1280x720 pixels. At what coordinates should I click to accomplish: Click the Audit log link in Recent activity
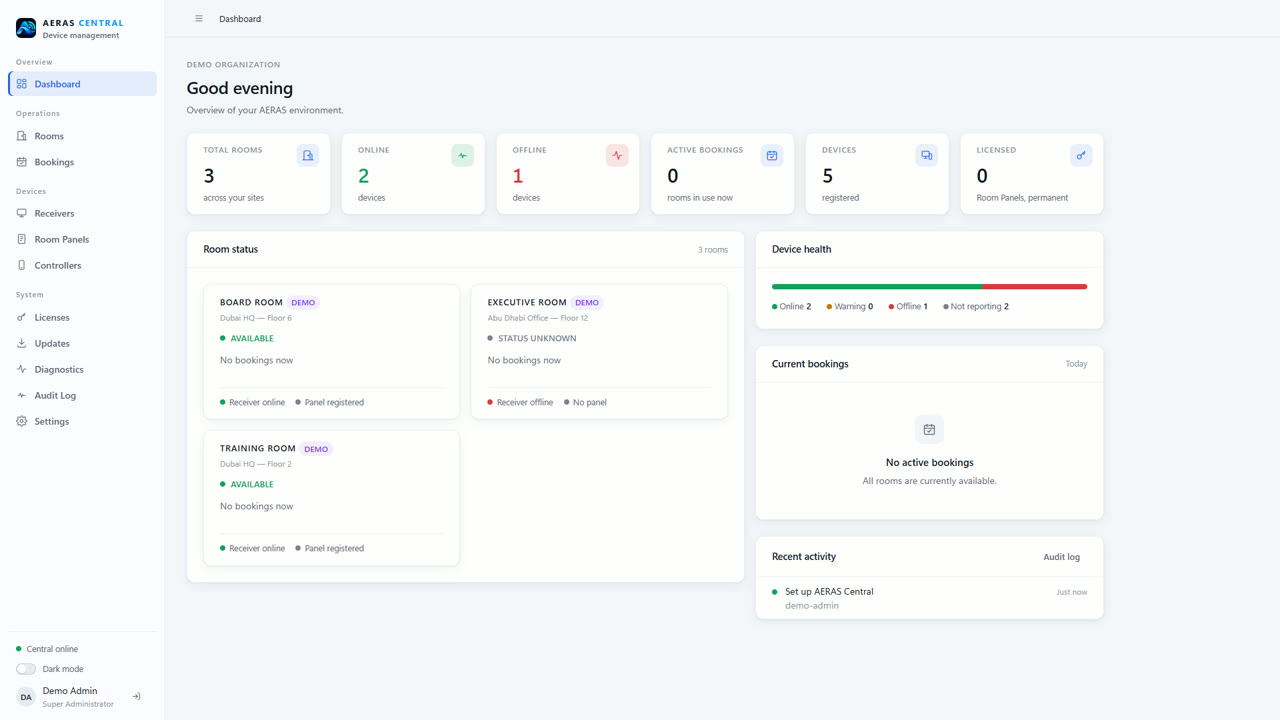(x=1061, y=557)
